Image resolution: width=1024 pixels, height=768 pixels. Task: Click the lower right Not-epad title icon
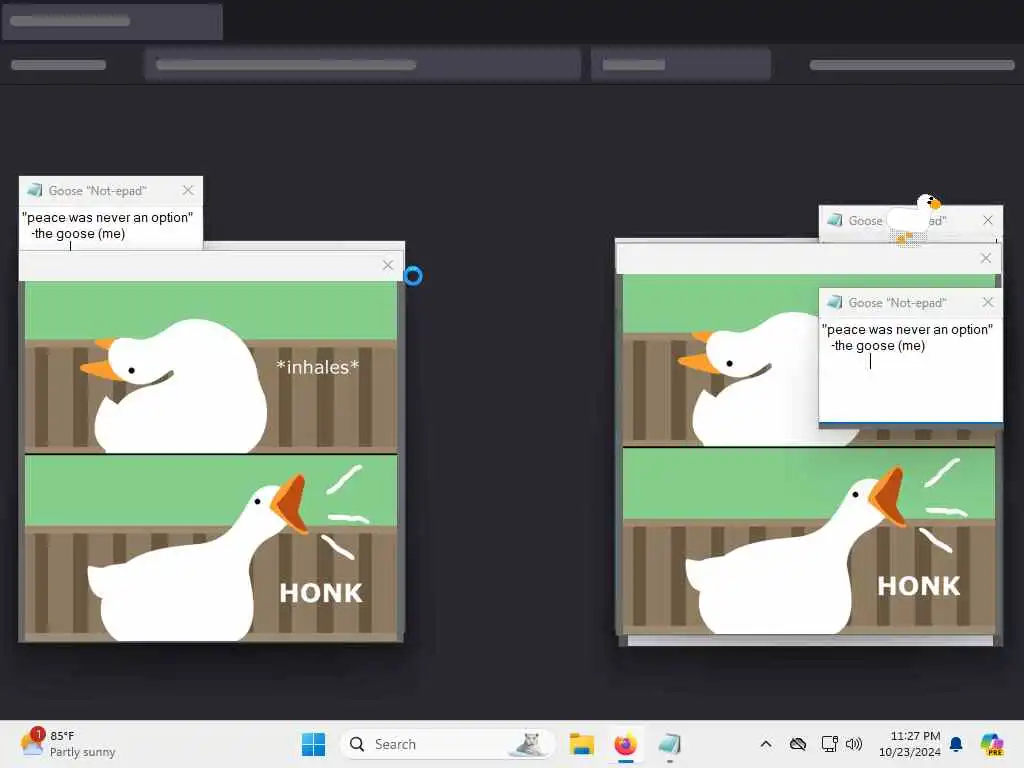pyautogui.click(x=835, y=302)
